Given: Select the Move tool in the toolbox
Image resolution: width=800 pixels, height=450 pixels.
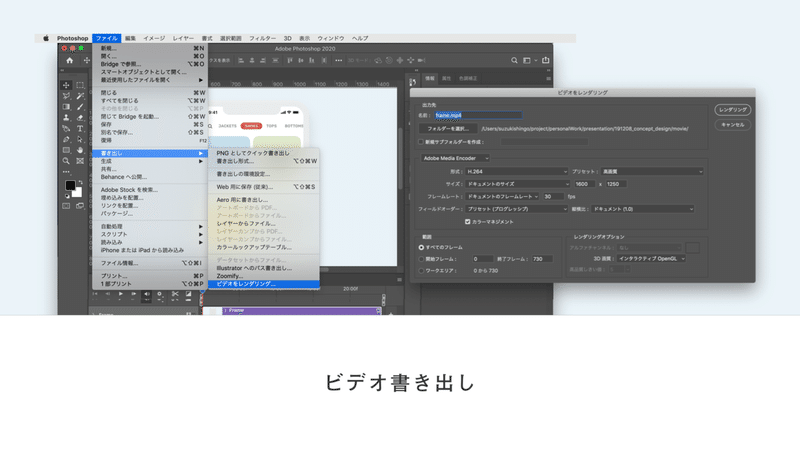Looking at the screenshot, I should (x=66, y=85).
